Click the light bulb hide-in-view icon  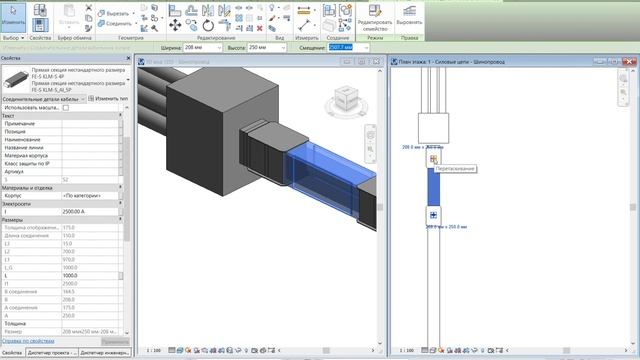[272, 8]
